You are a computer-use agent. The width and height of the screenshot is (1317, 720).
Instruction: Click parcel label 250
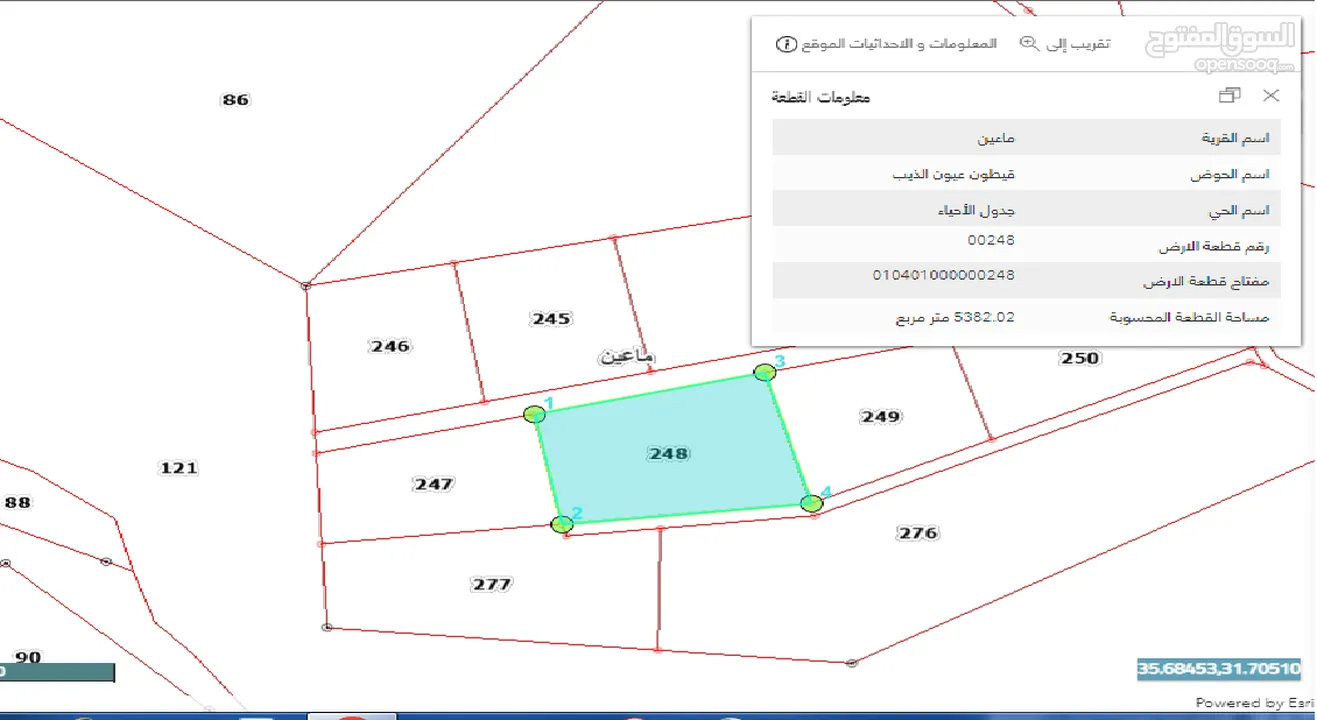click(1079, 357)
